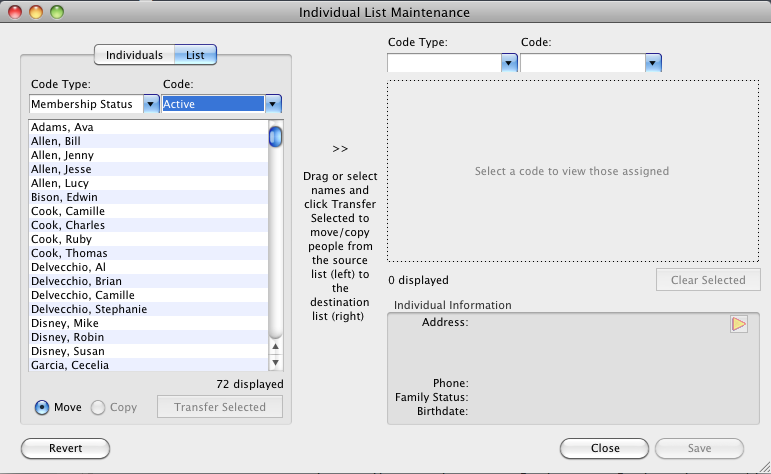The width and height of the screenshot is (771, 474).
Task: Click the Clear Selected button
Action: [x=708, y=280]
